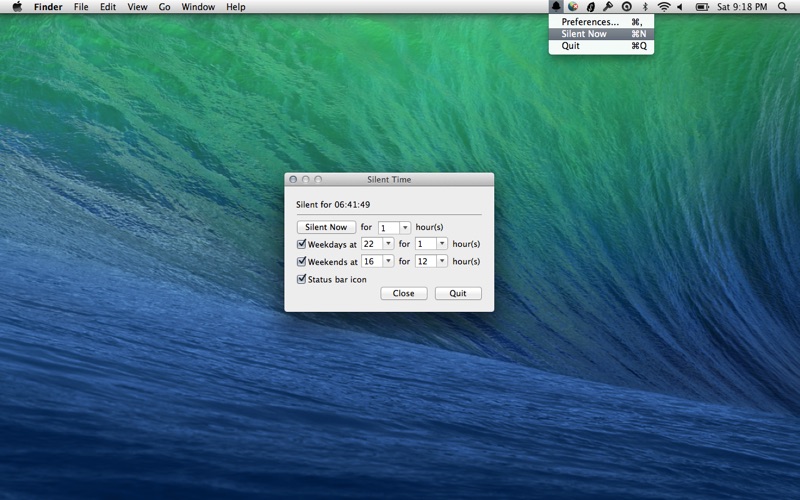
Task: Open the Finder menu
Action: [48, 7]
